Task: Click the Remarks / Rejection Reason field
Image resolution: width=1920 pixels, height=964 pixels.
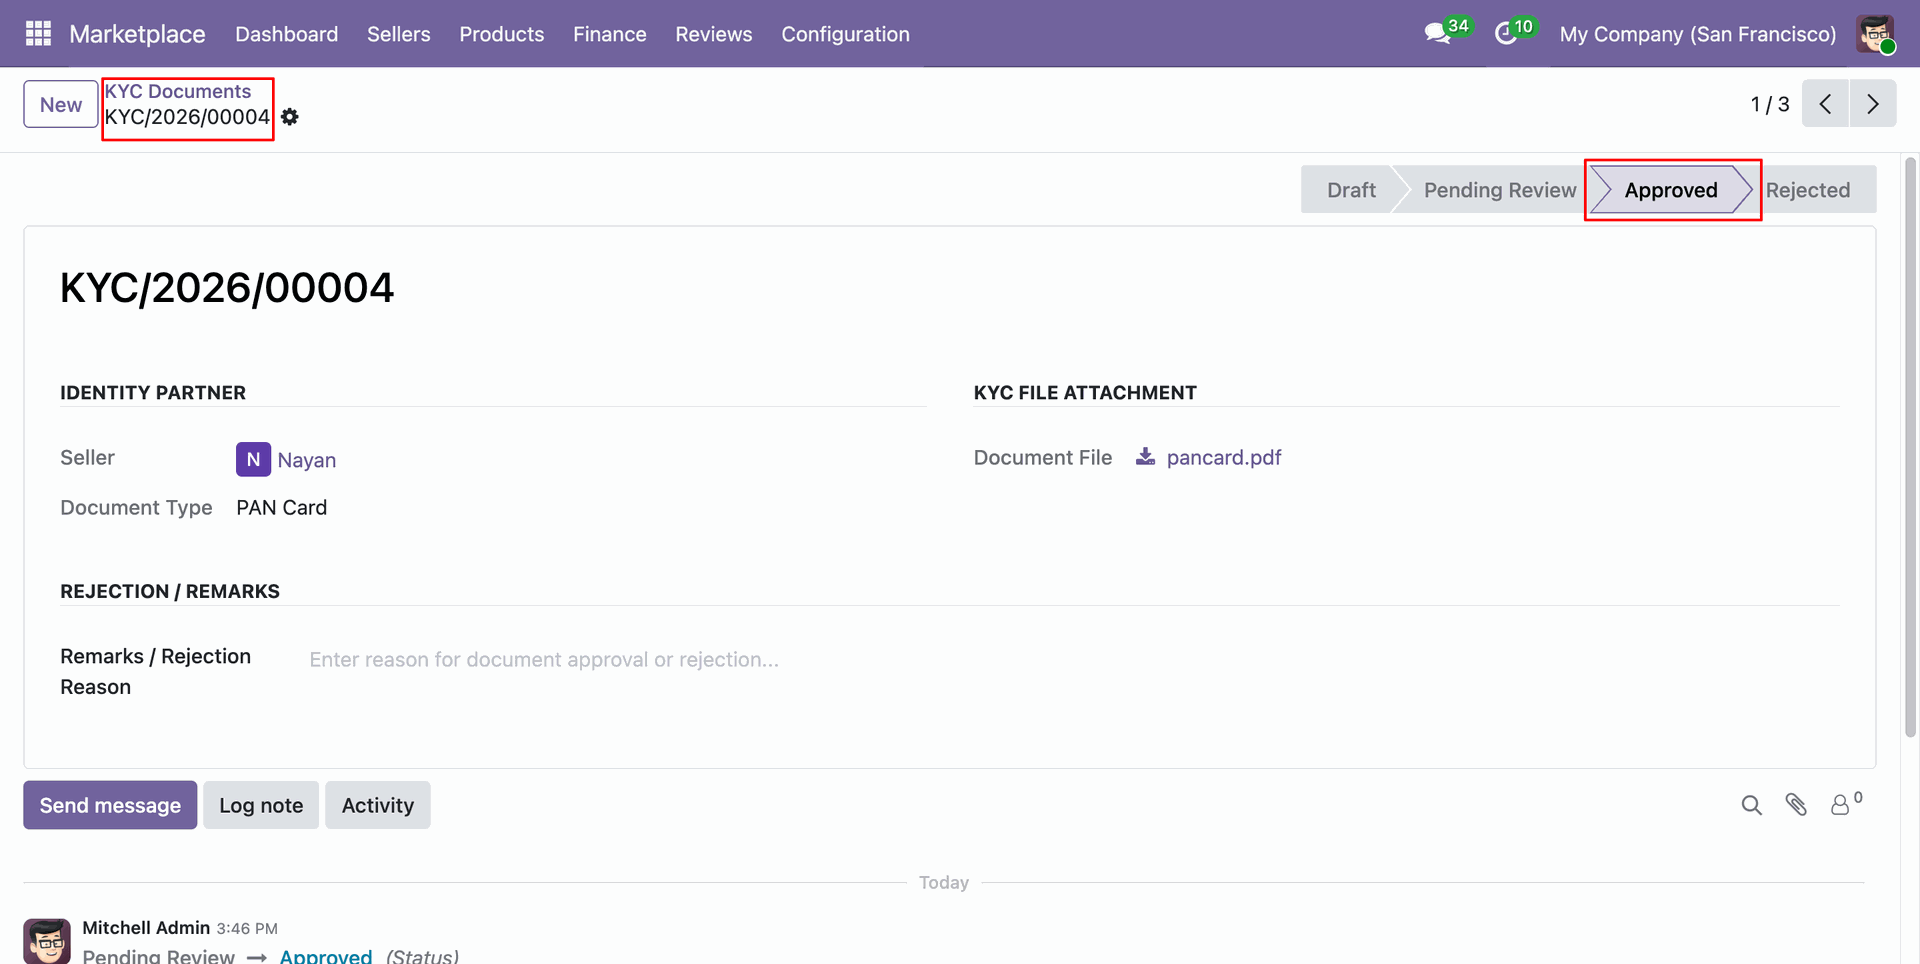Action: coord(1074,660)
